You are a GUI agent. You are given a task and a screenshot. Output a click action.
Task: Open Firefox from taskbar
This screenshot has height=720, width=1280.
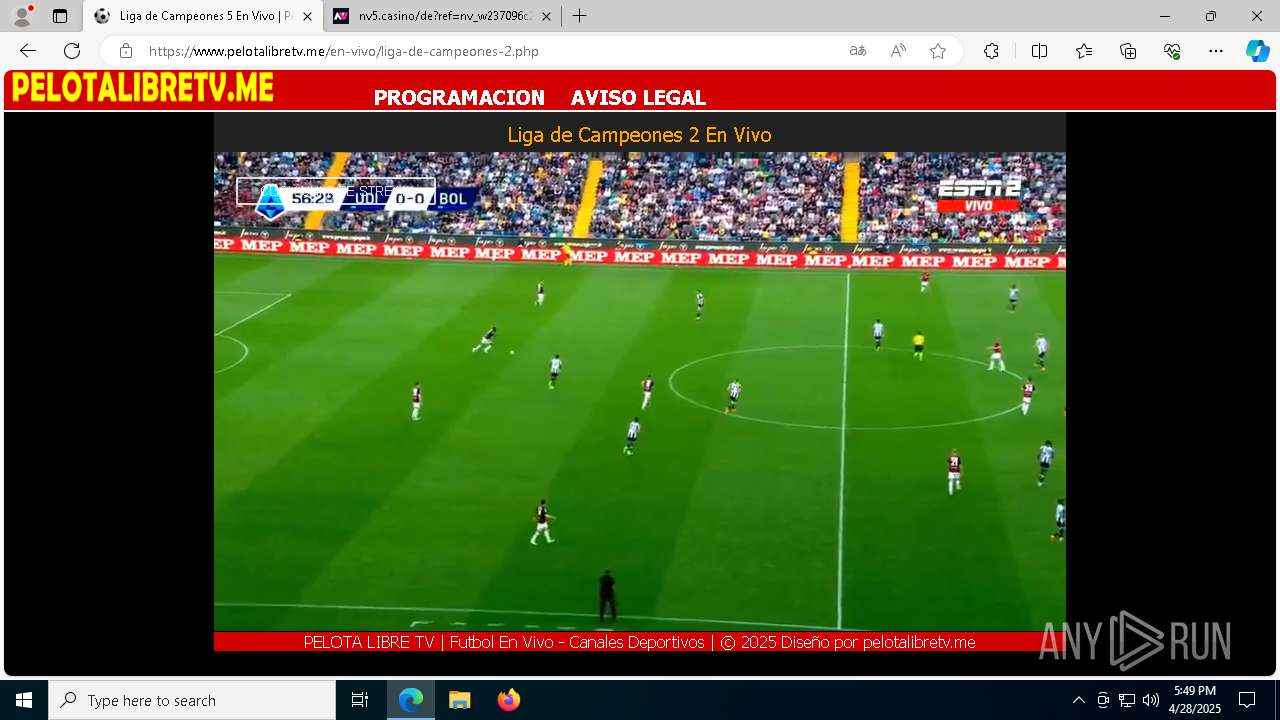click(508, 700)
